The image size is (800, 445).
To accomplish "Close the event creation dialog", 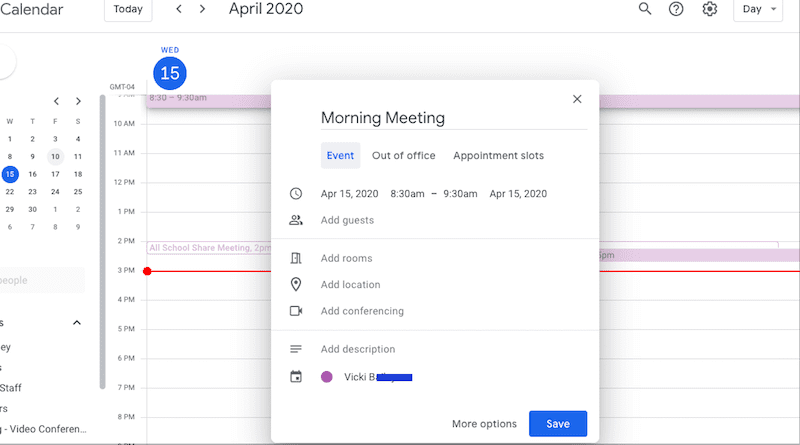I will [x=576, y=99].
